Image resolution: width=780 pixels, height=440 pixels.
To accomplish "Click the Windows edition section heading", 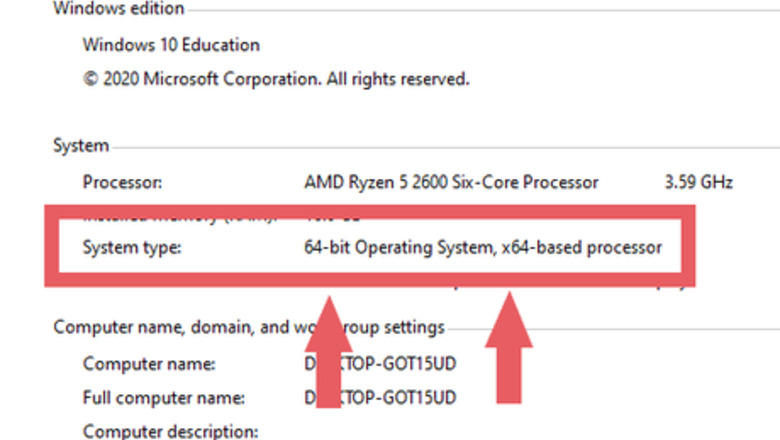I will (118, 9).
